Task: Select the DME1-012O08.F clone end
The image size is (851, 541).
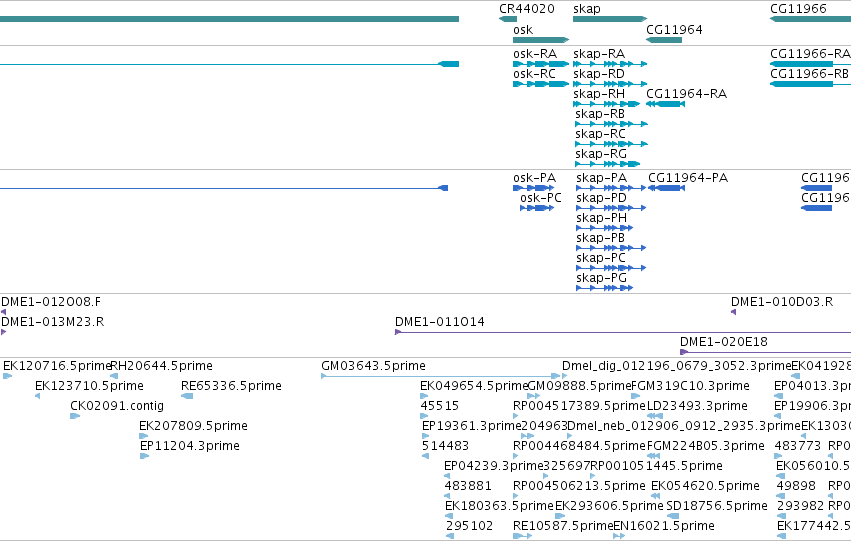Action: coord(3,312)
